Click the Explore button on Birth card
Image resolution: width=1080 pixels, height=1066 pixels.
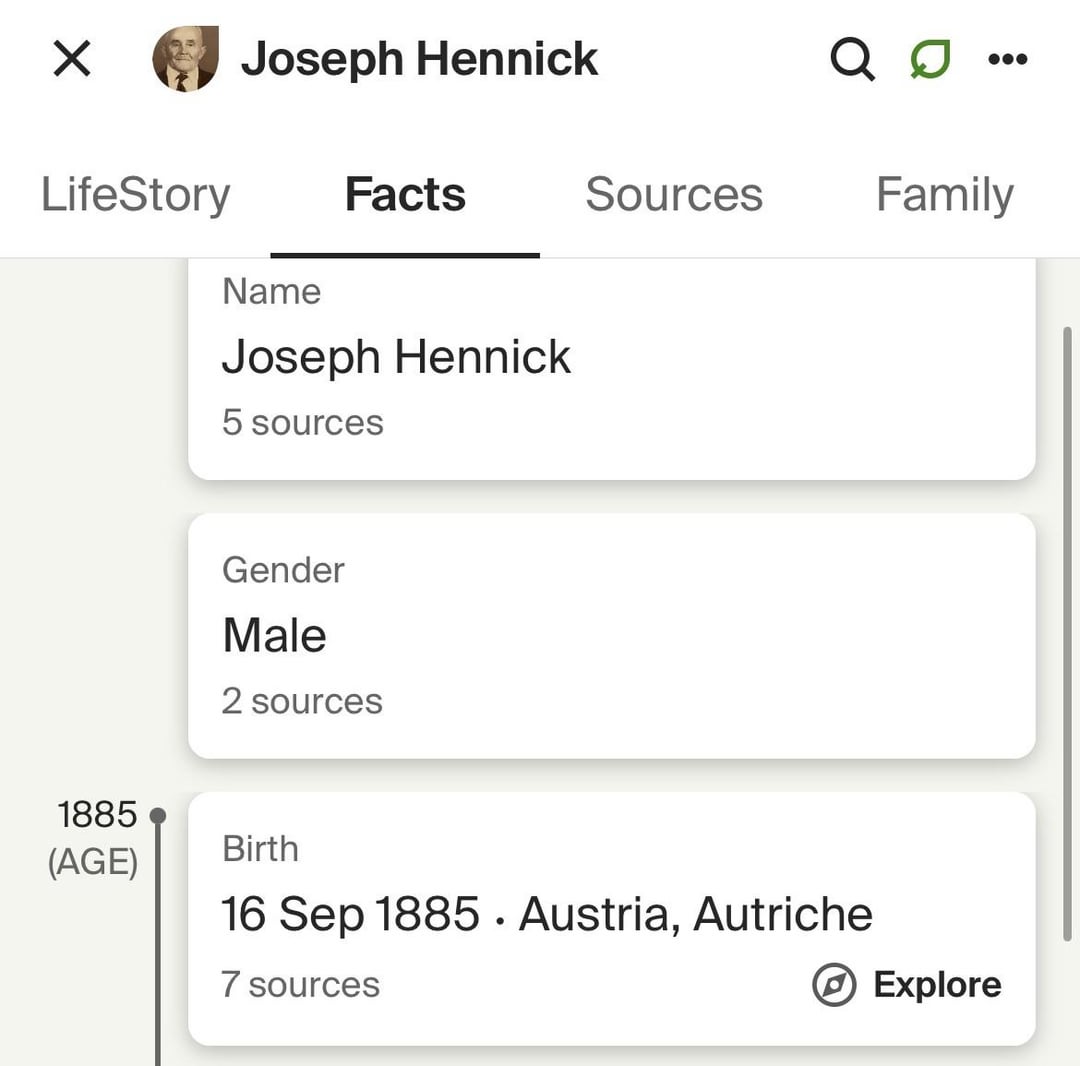906,985
